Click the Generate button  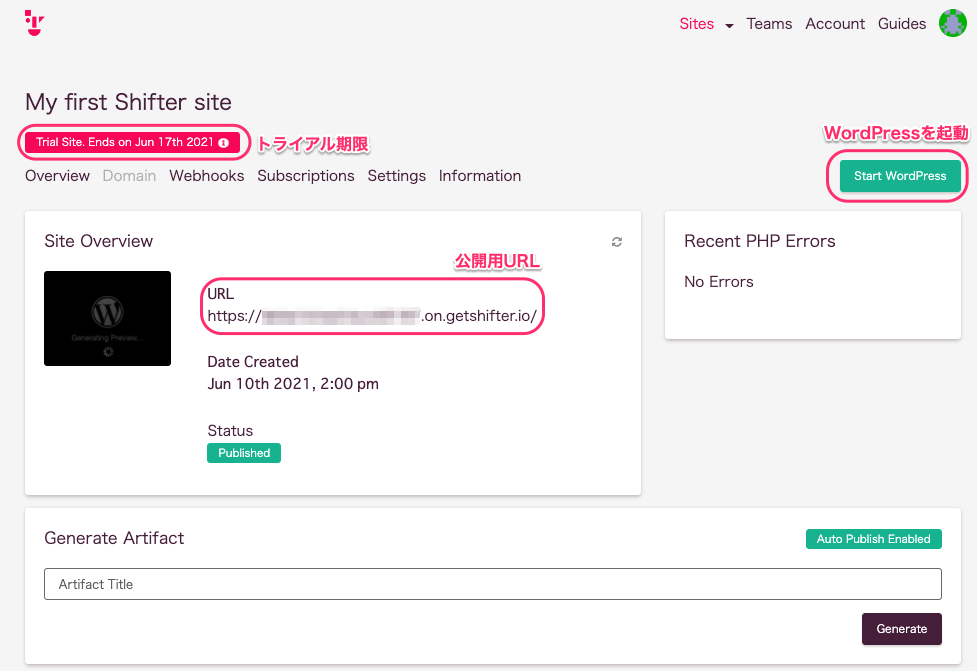point(902,629)
